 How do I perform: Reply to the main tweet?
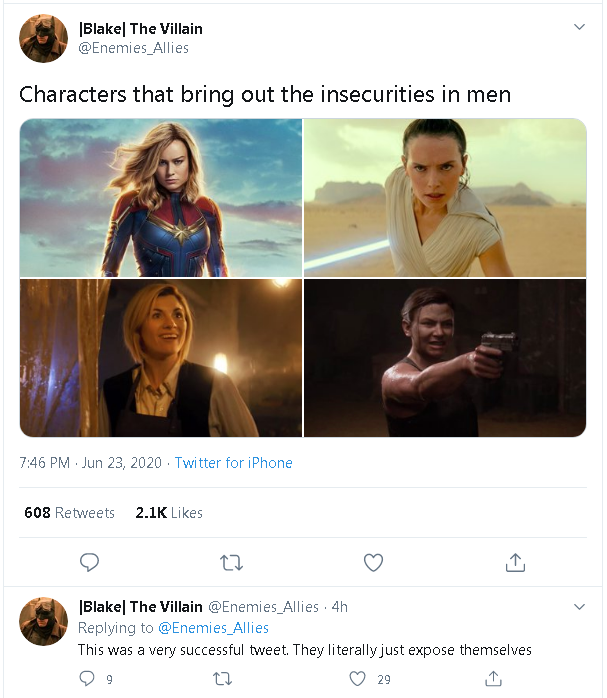point(90,562)
